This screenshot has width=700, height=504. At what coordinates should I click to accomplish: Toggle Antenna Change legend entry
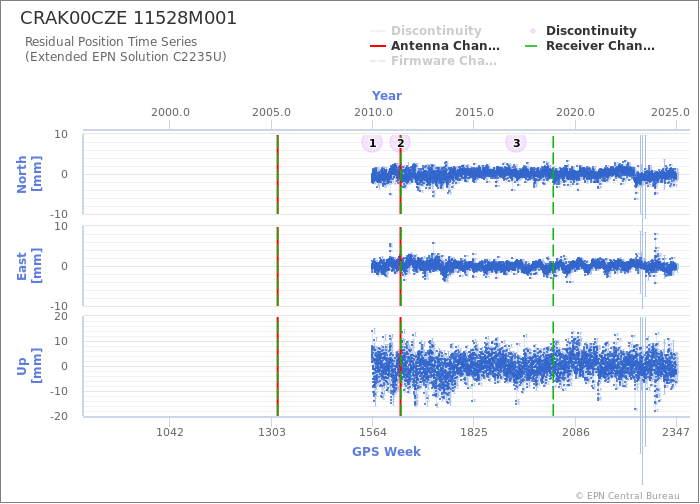[435, 46]
